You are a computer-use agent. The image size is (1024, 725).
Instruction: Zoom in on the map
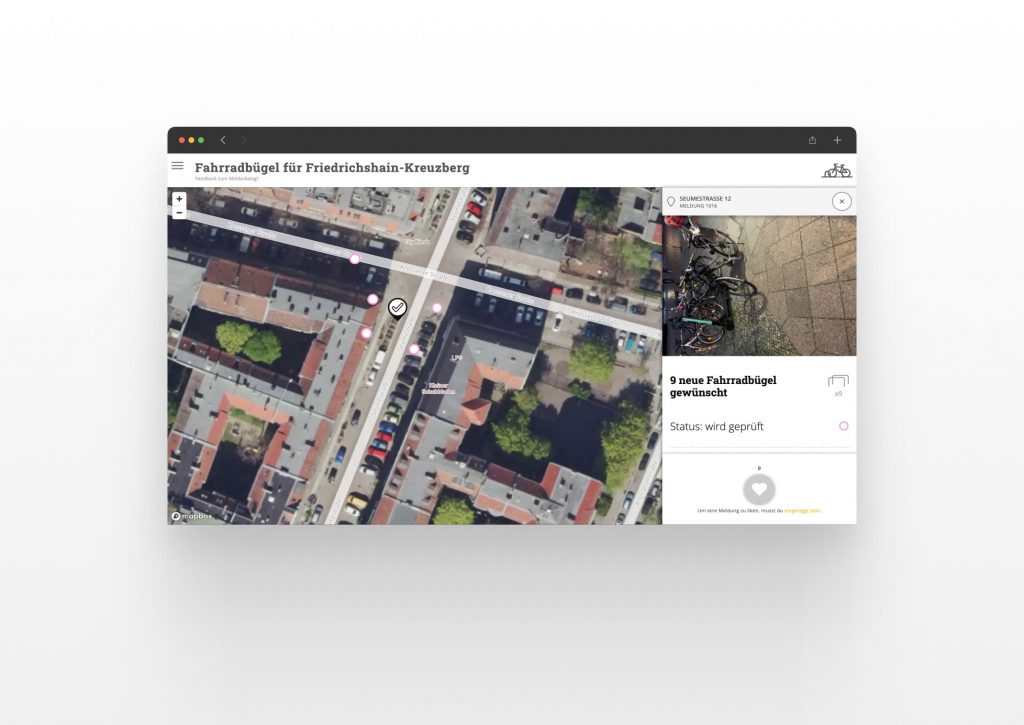point(179,199)
